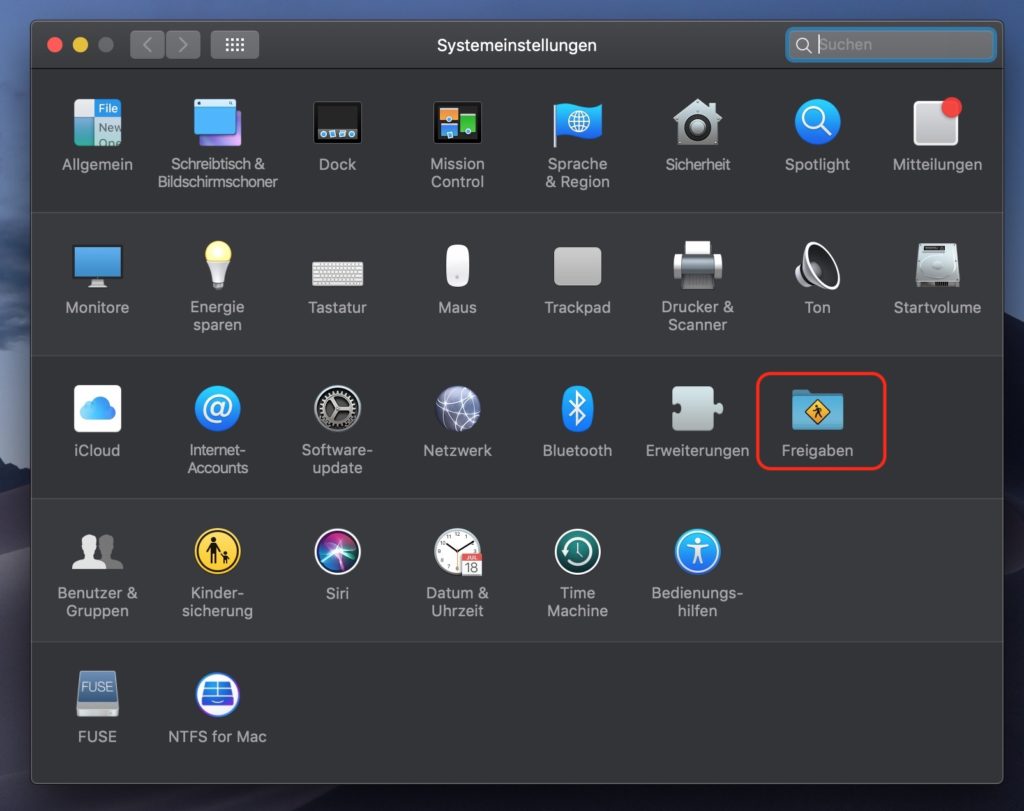This screenshot has width=1024, height=811.
Task: Focus the Suchen search field
Action: pyautogui.click(x=891, y=44)
